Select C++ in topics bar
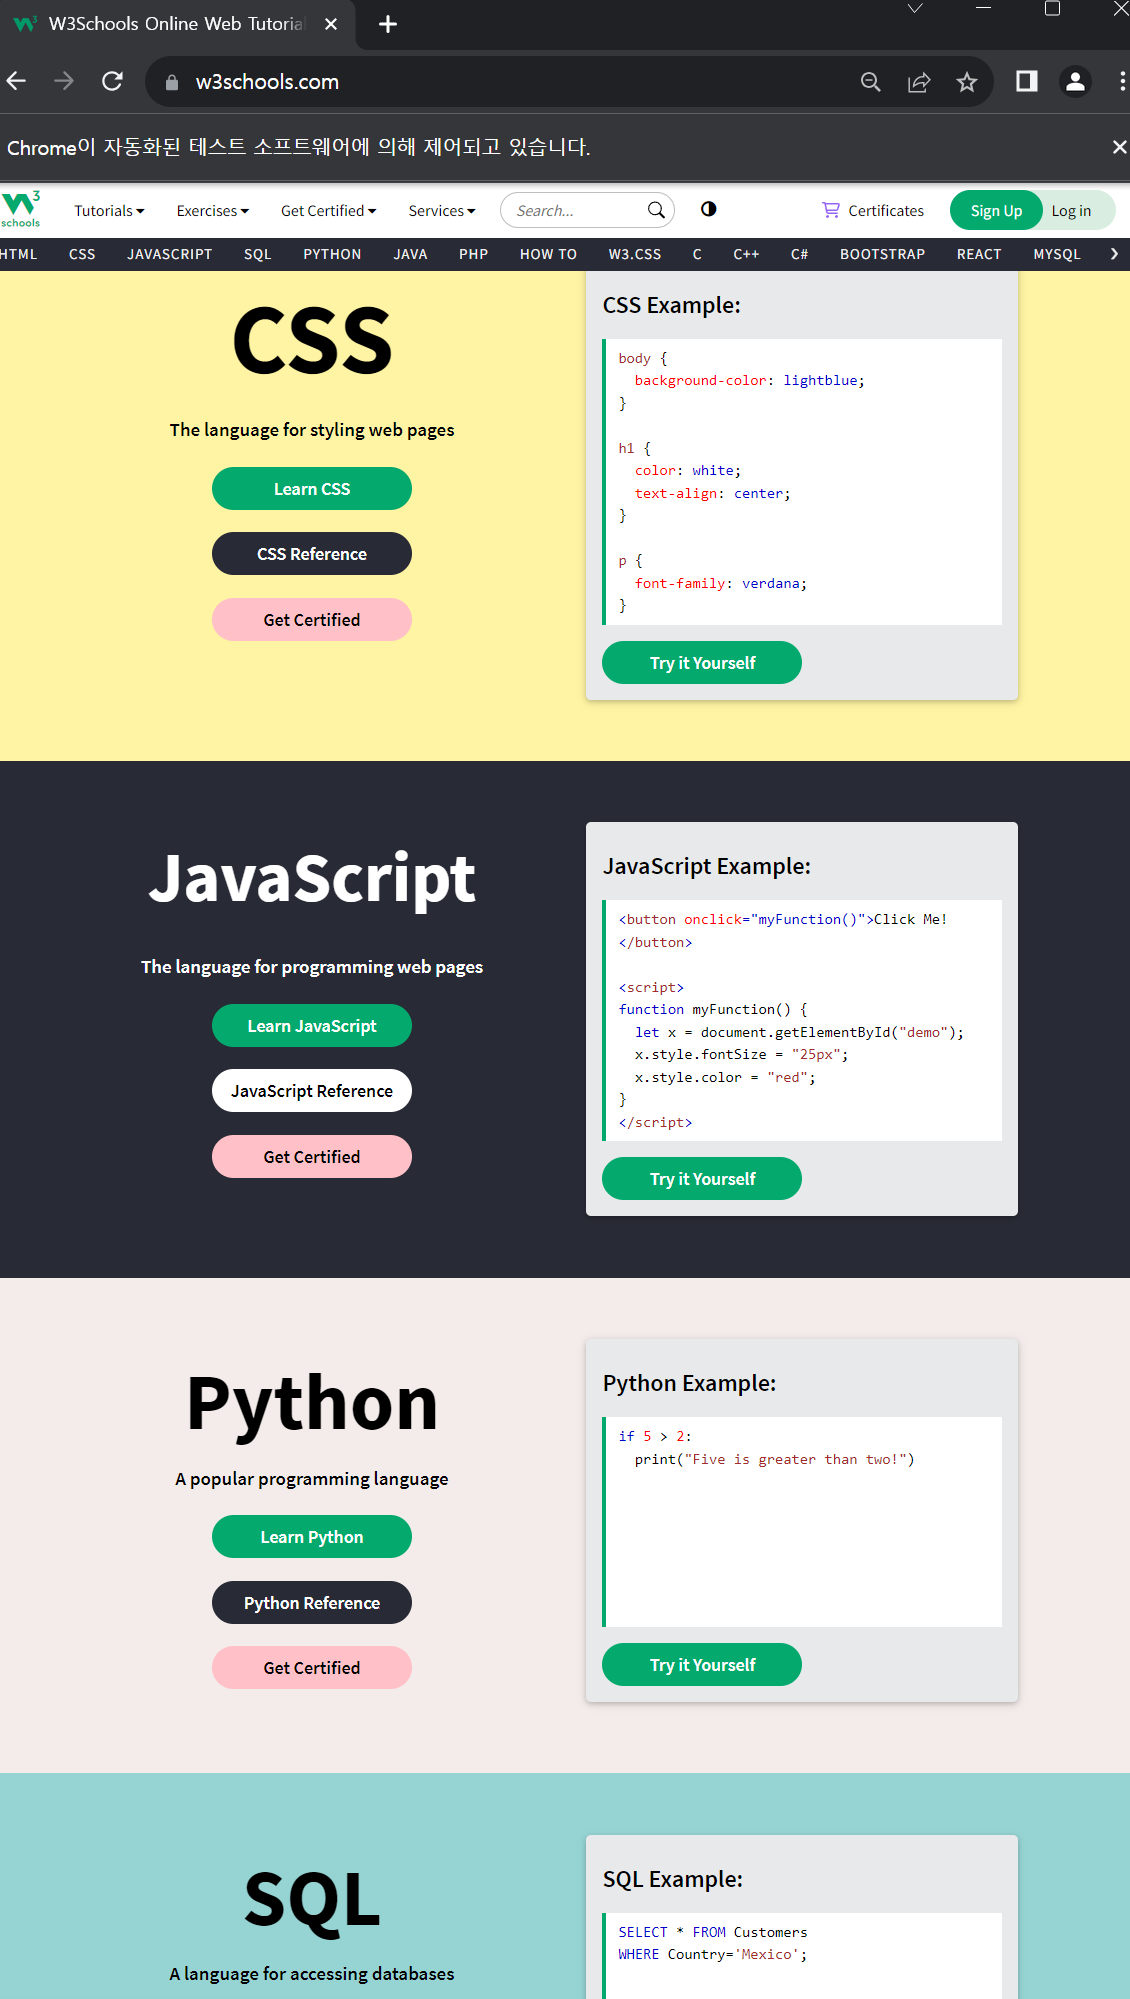This screenshot has width=1130, height=1999. (x=746, y=254)
